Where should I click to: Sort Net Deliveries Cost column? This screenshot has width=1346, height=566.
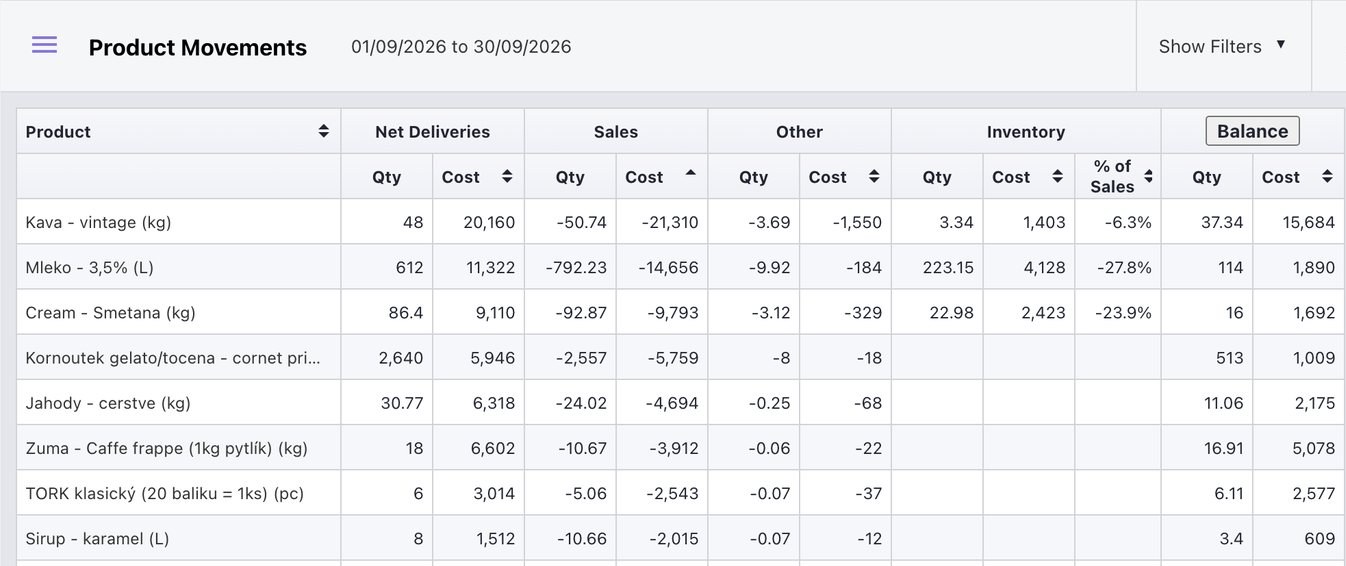507,176
